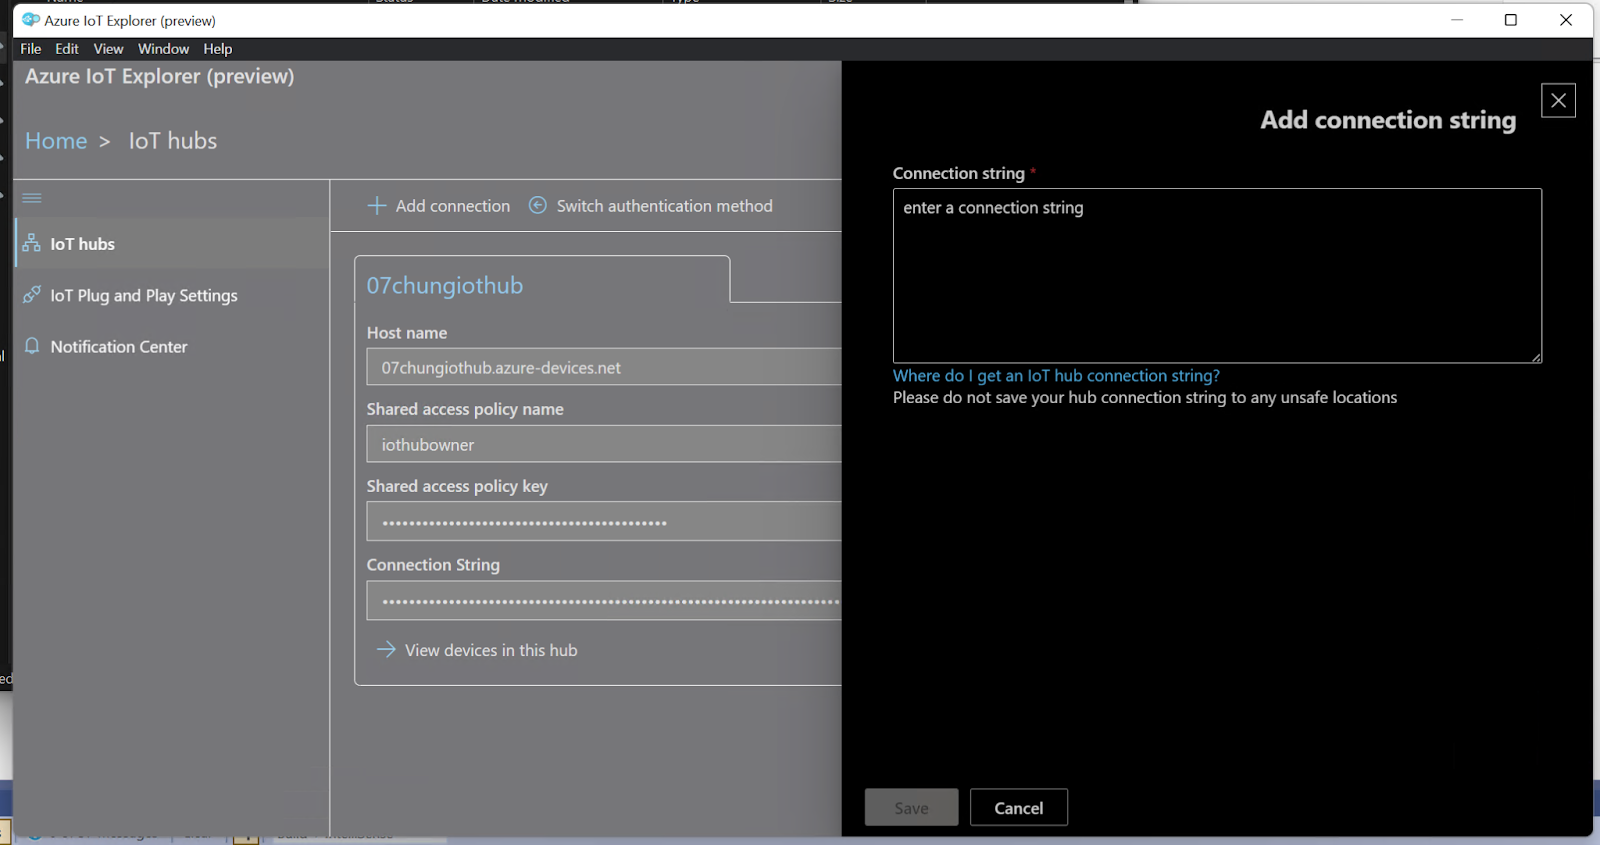Click the Host name field
Image resolution: width=1600 pixels, height=845 pixels.
click(x=604, y=367)
